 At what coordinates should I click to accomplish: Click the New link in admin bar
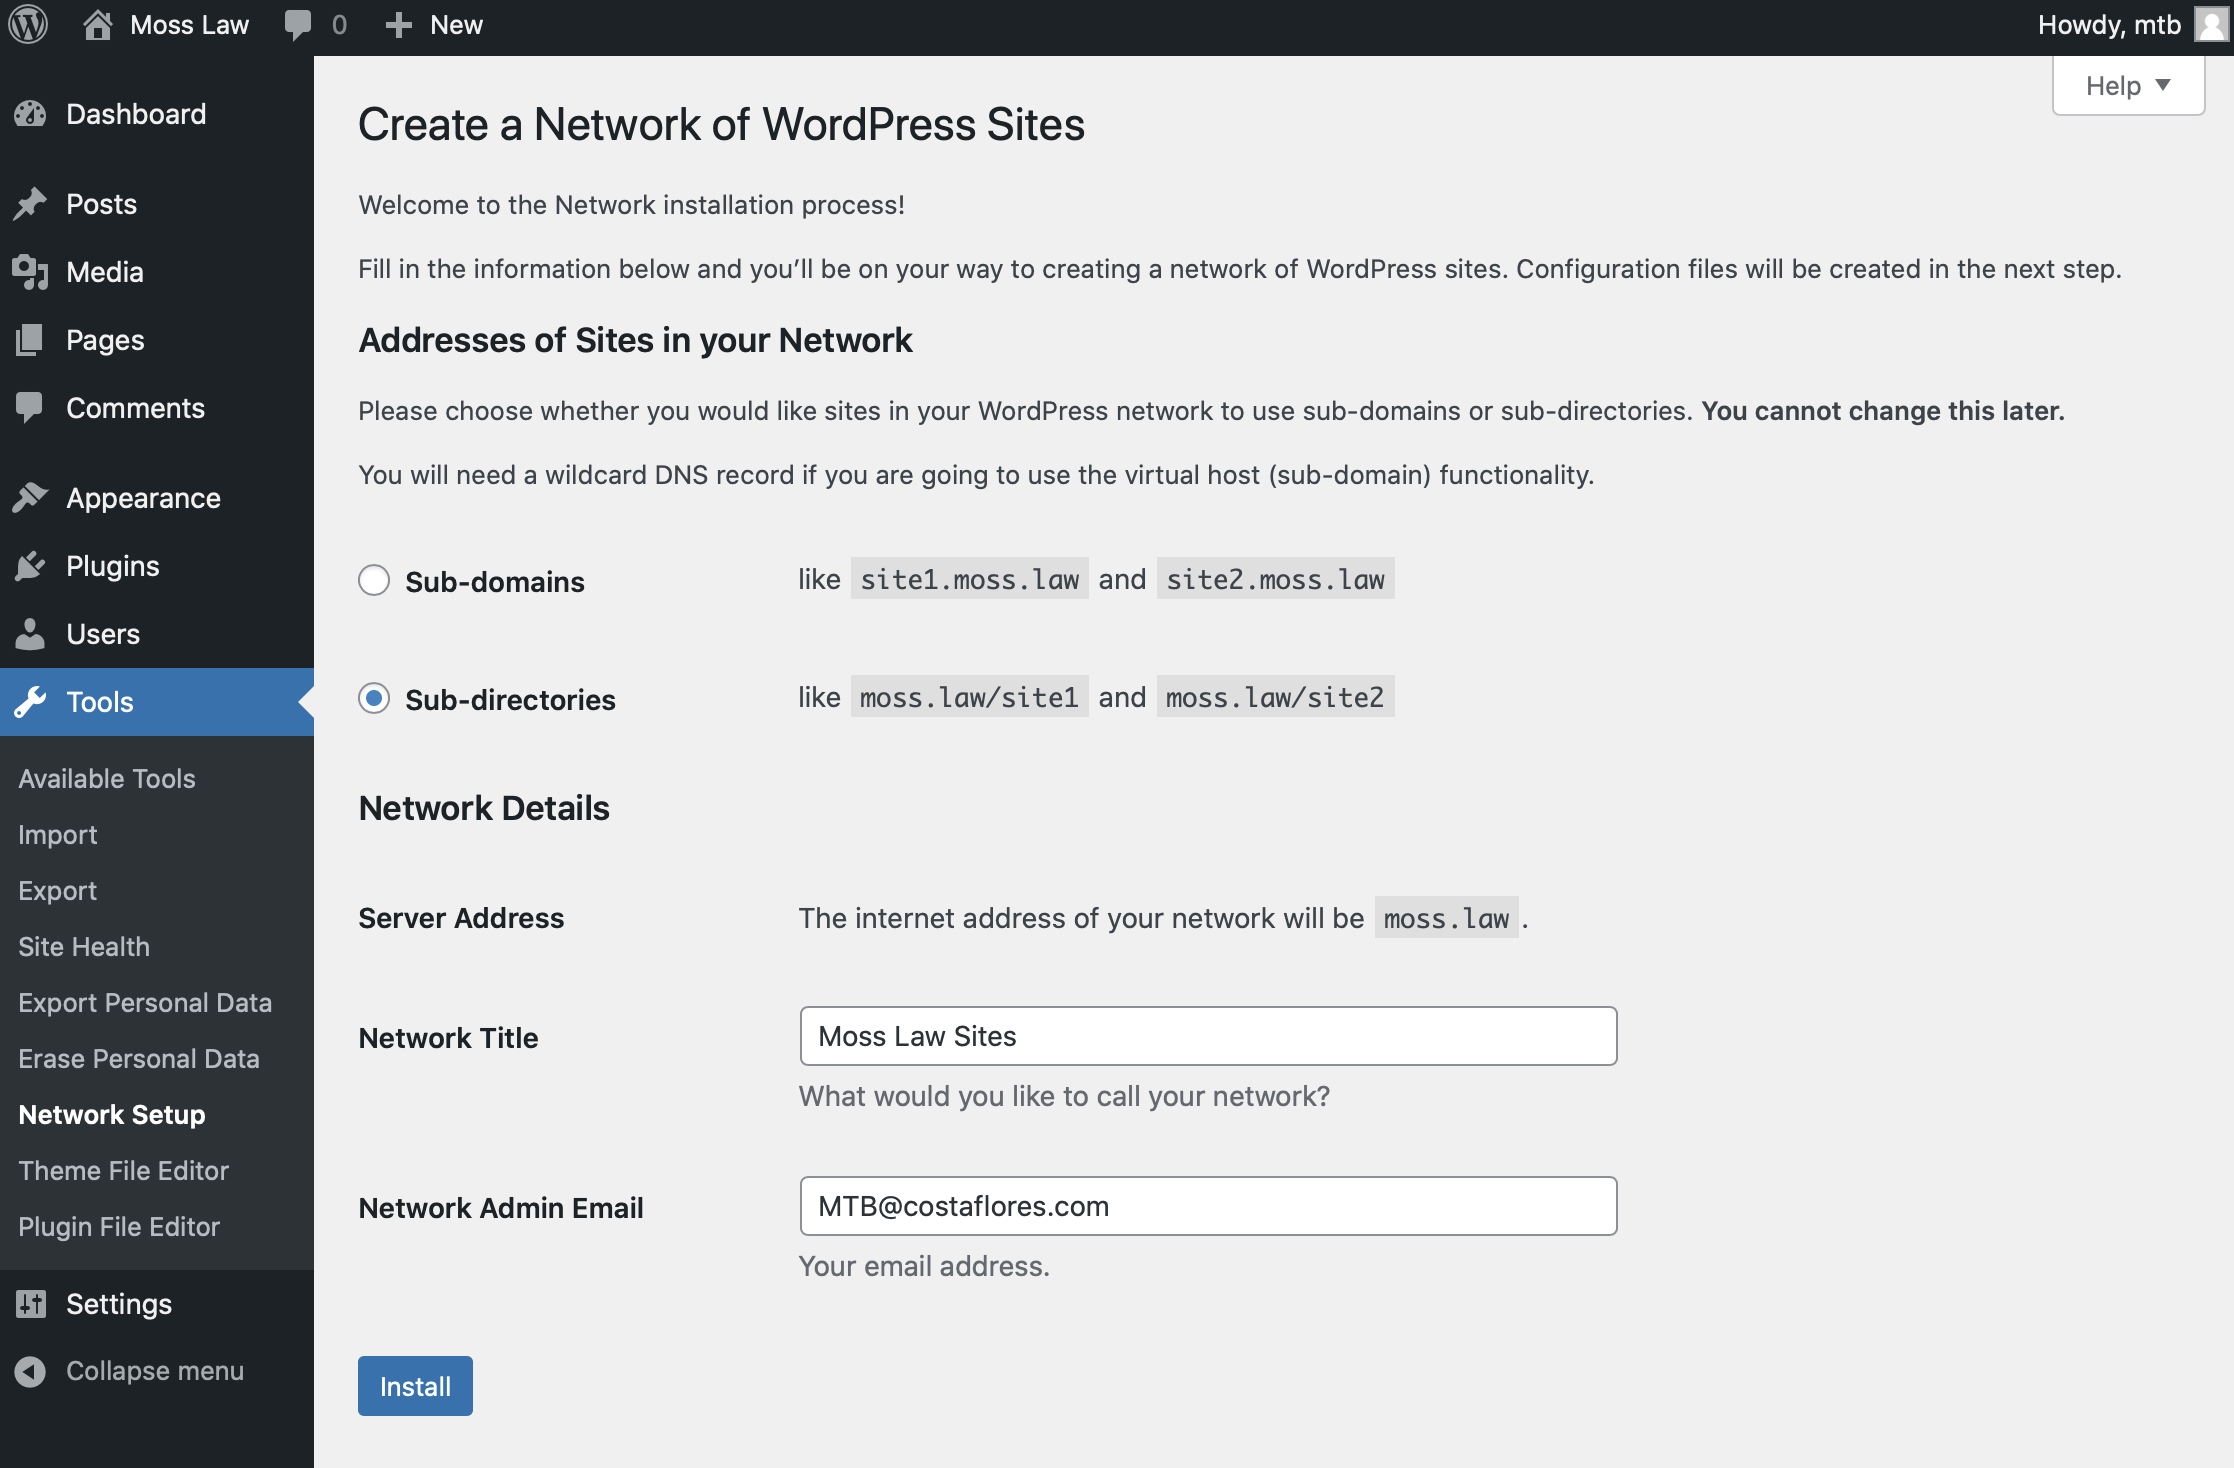456,25
